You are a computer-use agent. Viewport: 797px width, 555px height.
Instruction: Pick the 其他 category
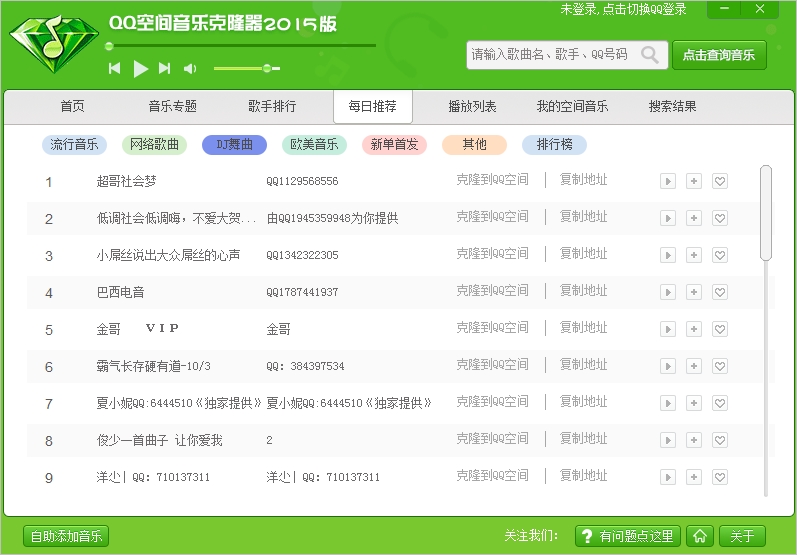(x=474, y=144)
